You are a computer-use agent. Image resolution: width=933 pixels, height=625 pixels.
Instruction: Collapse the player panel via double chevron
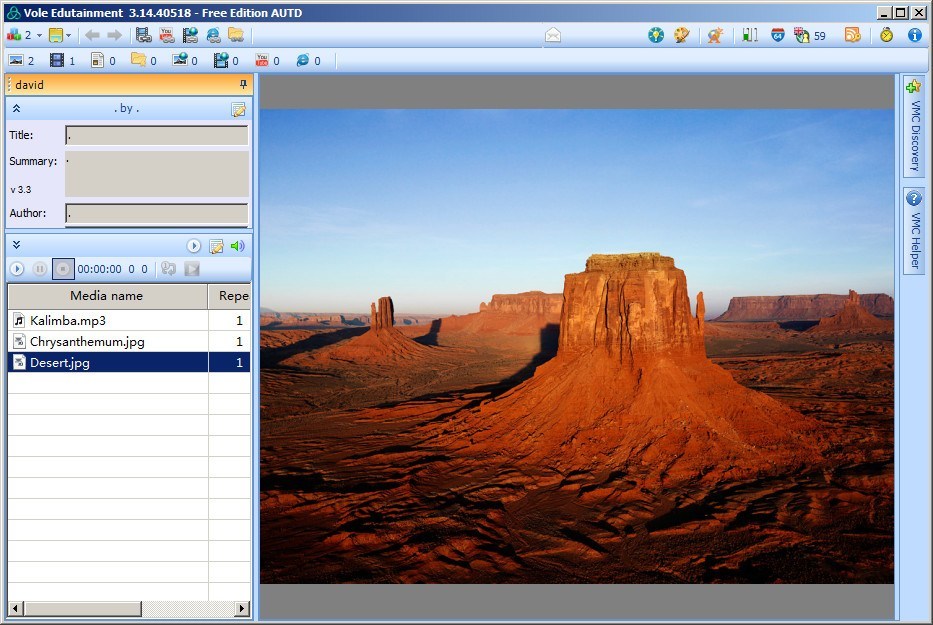pyautogui.click(x=17, y=244)
